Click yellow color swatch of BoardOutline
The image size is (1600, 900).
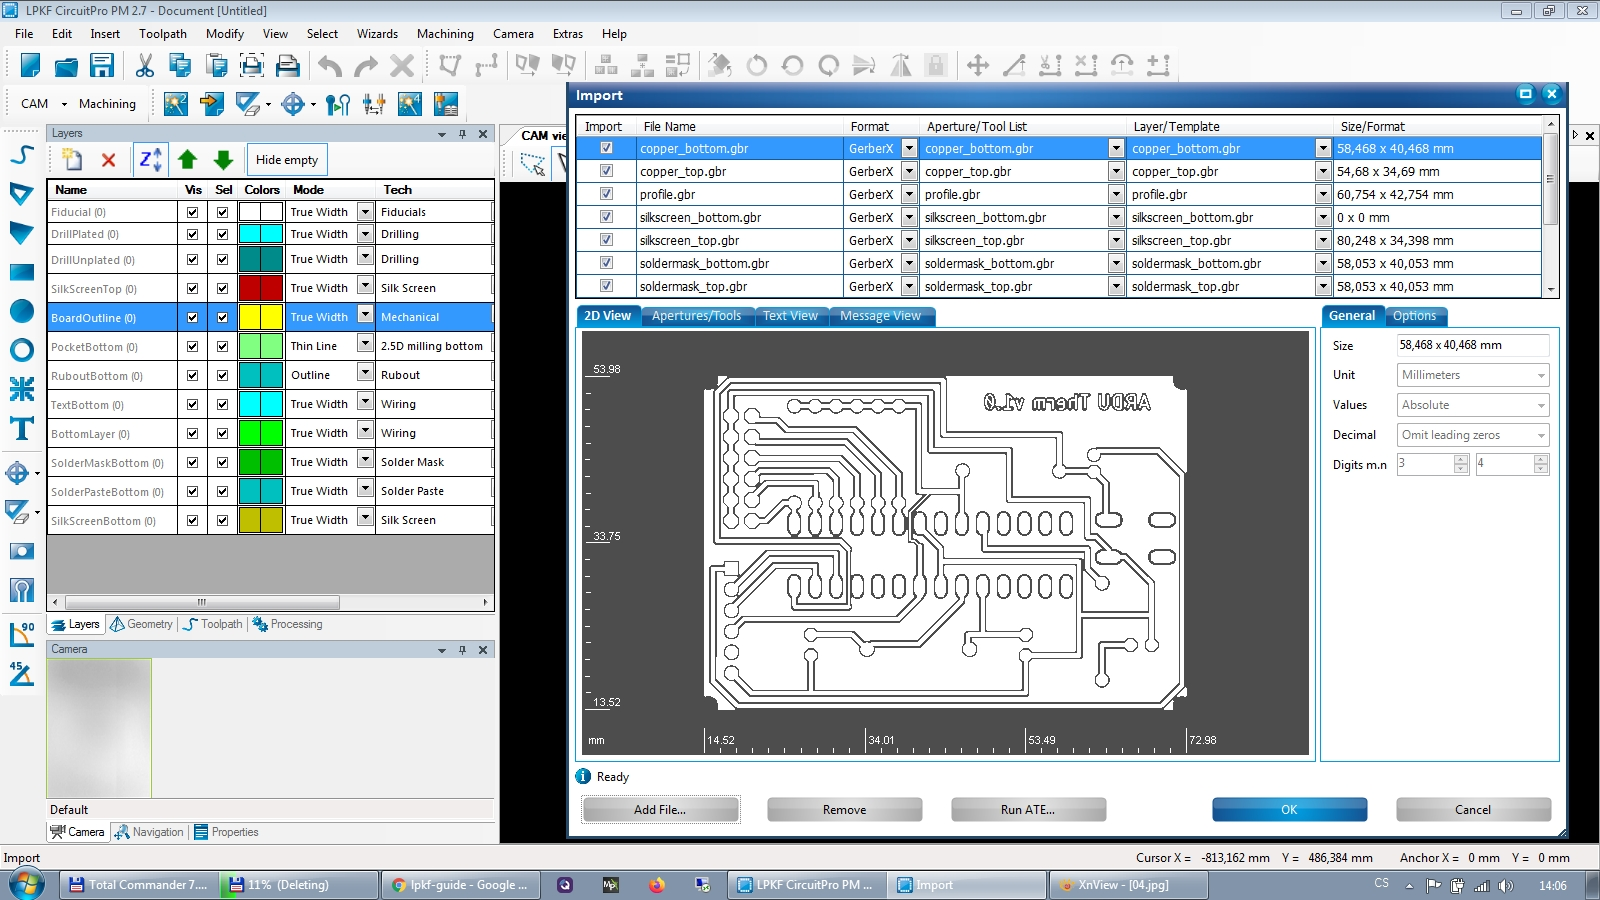261,317
